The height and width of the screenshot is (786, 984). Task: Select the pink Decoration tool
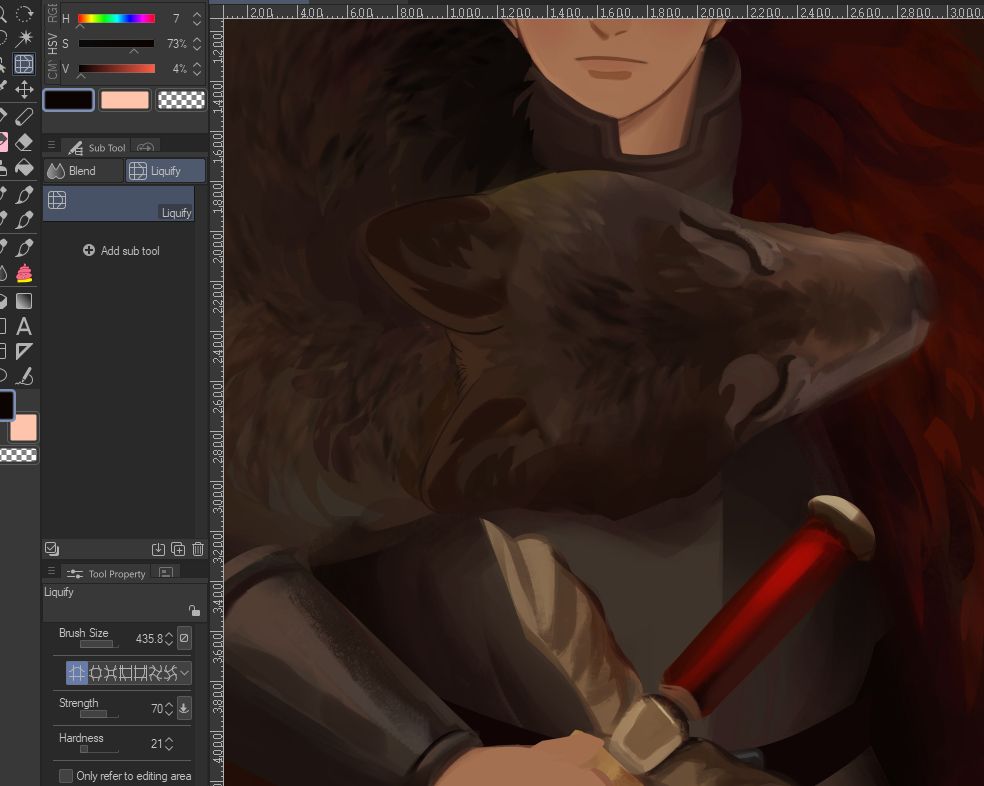click(24, 274)
